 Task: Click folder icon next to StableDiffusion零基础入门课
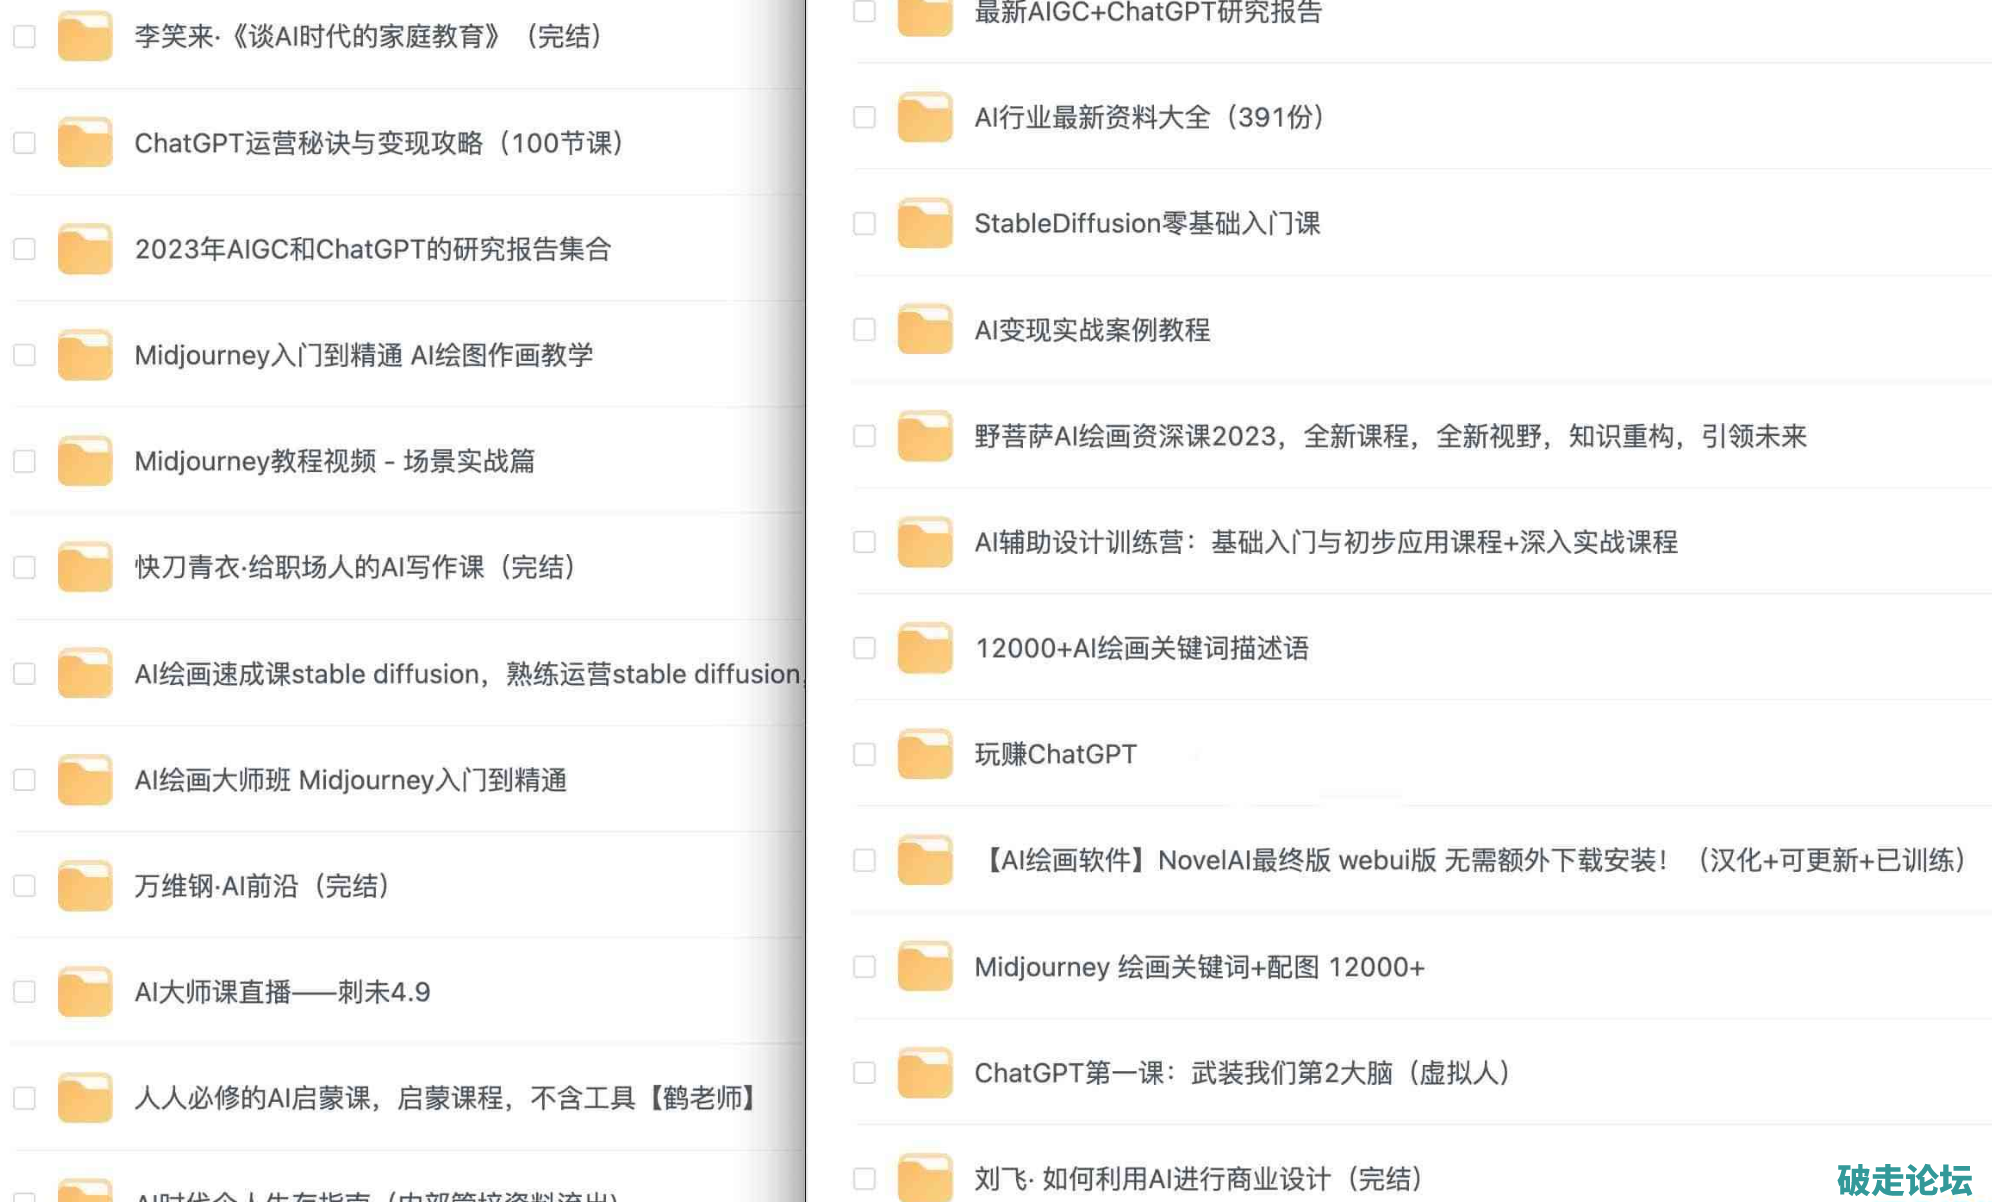(924, 223)
